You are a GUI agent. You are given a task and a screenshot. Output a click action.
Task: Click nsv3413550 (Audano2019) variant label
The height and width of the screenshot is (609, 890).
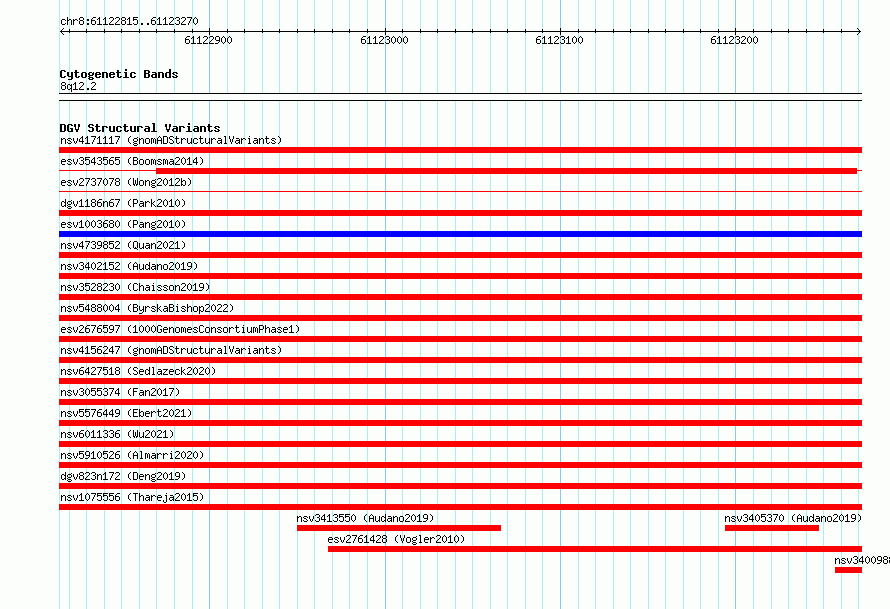(365, 518)
